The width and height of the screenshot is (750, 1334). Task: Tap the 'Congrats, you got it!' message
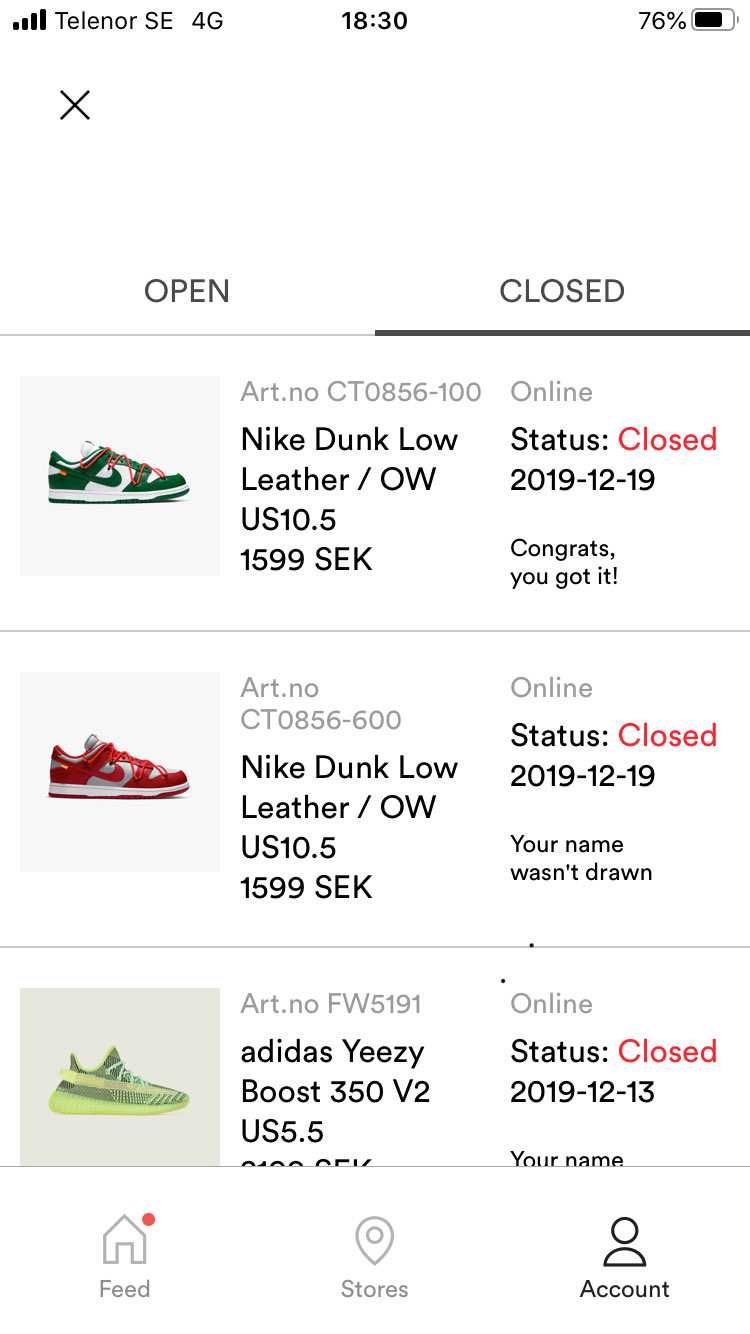[x=564, y=562]
